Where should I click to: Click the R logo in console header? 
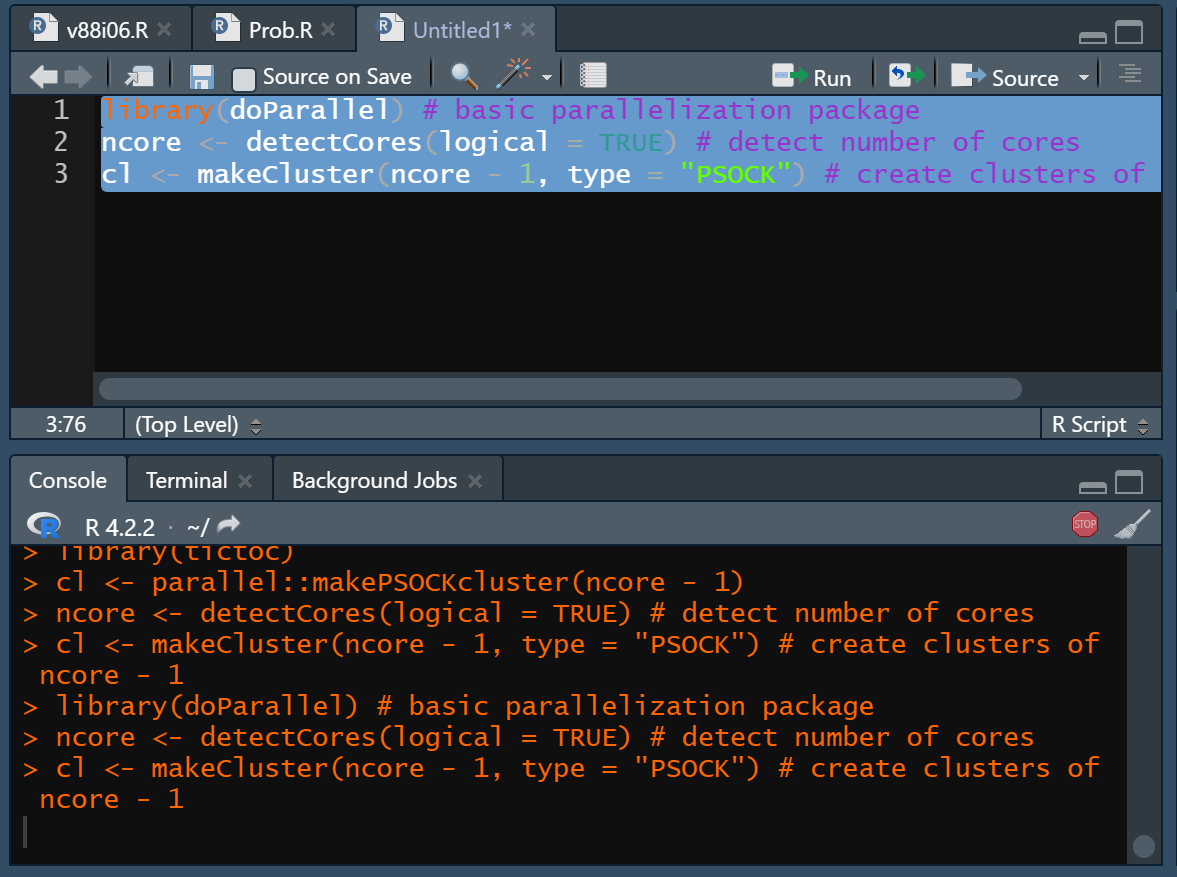point(44,526)
